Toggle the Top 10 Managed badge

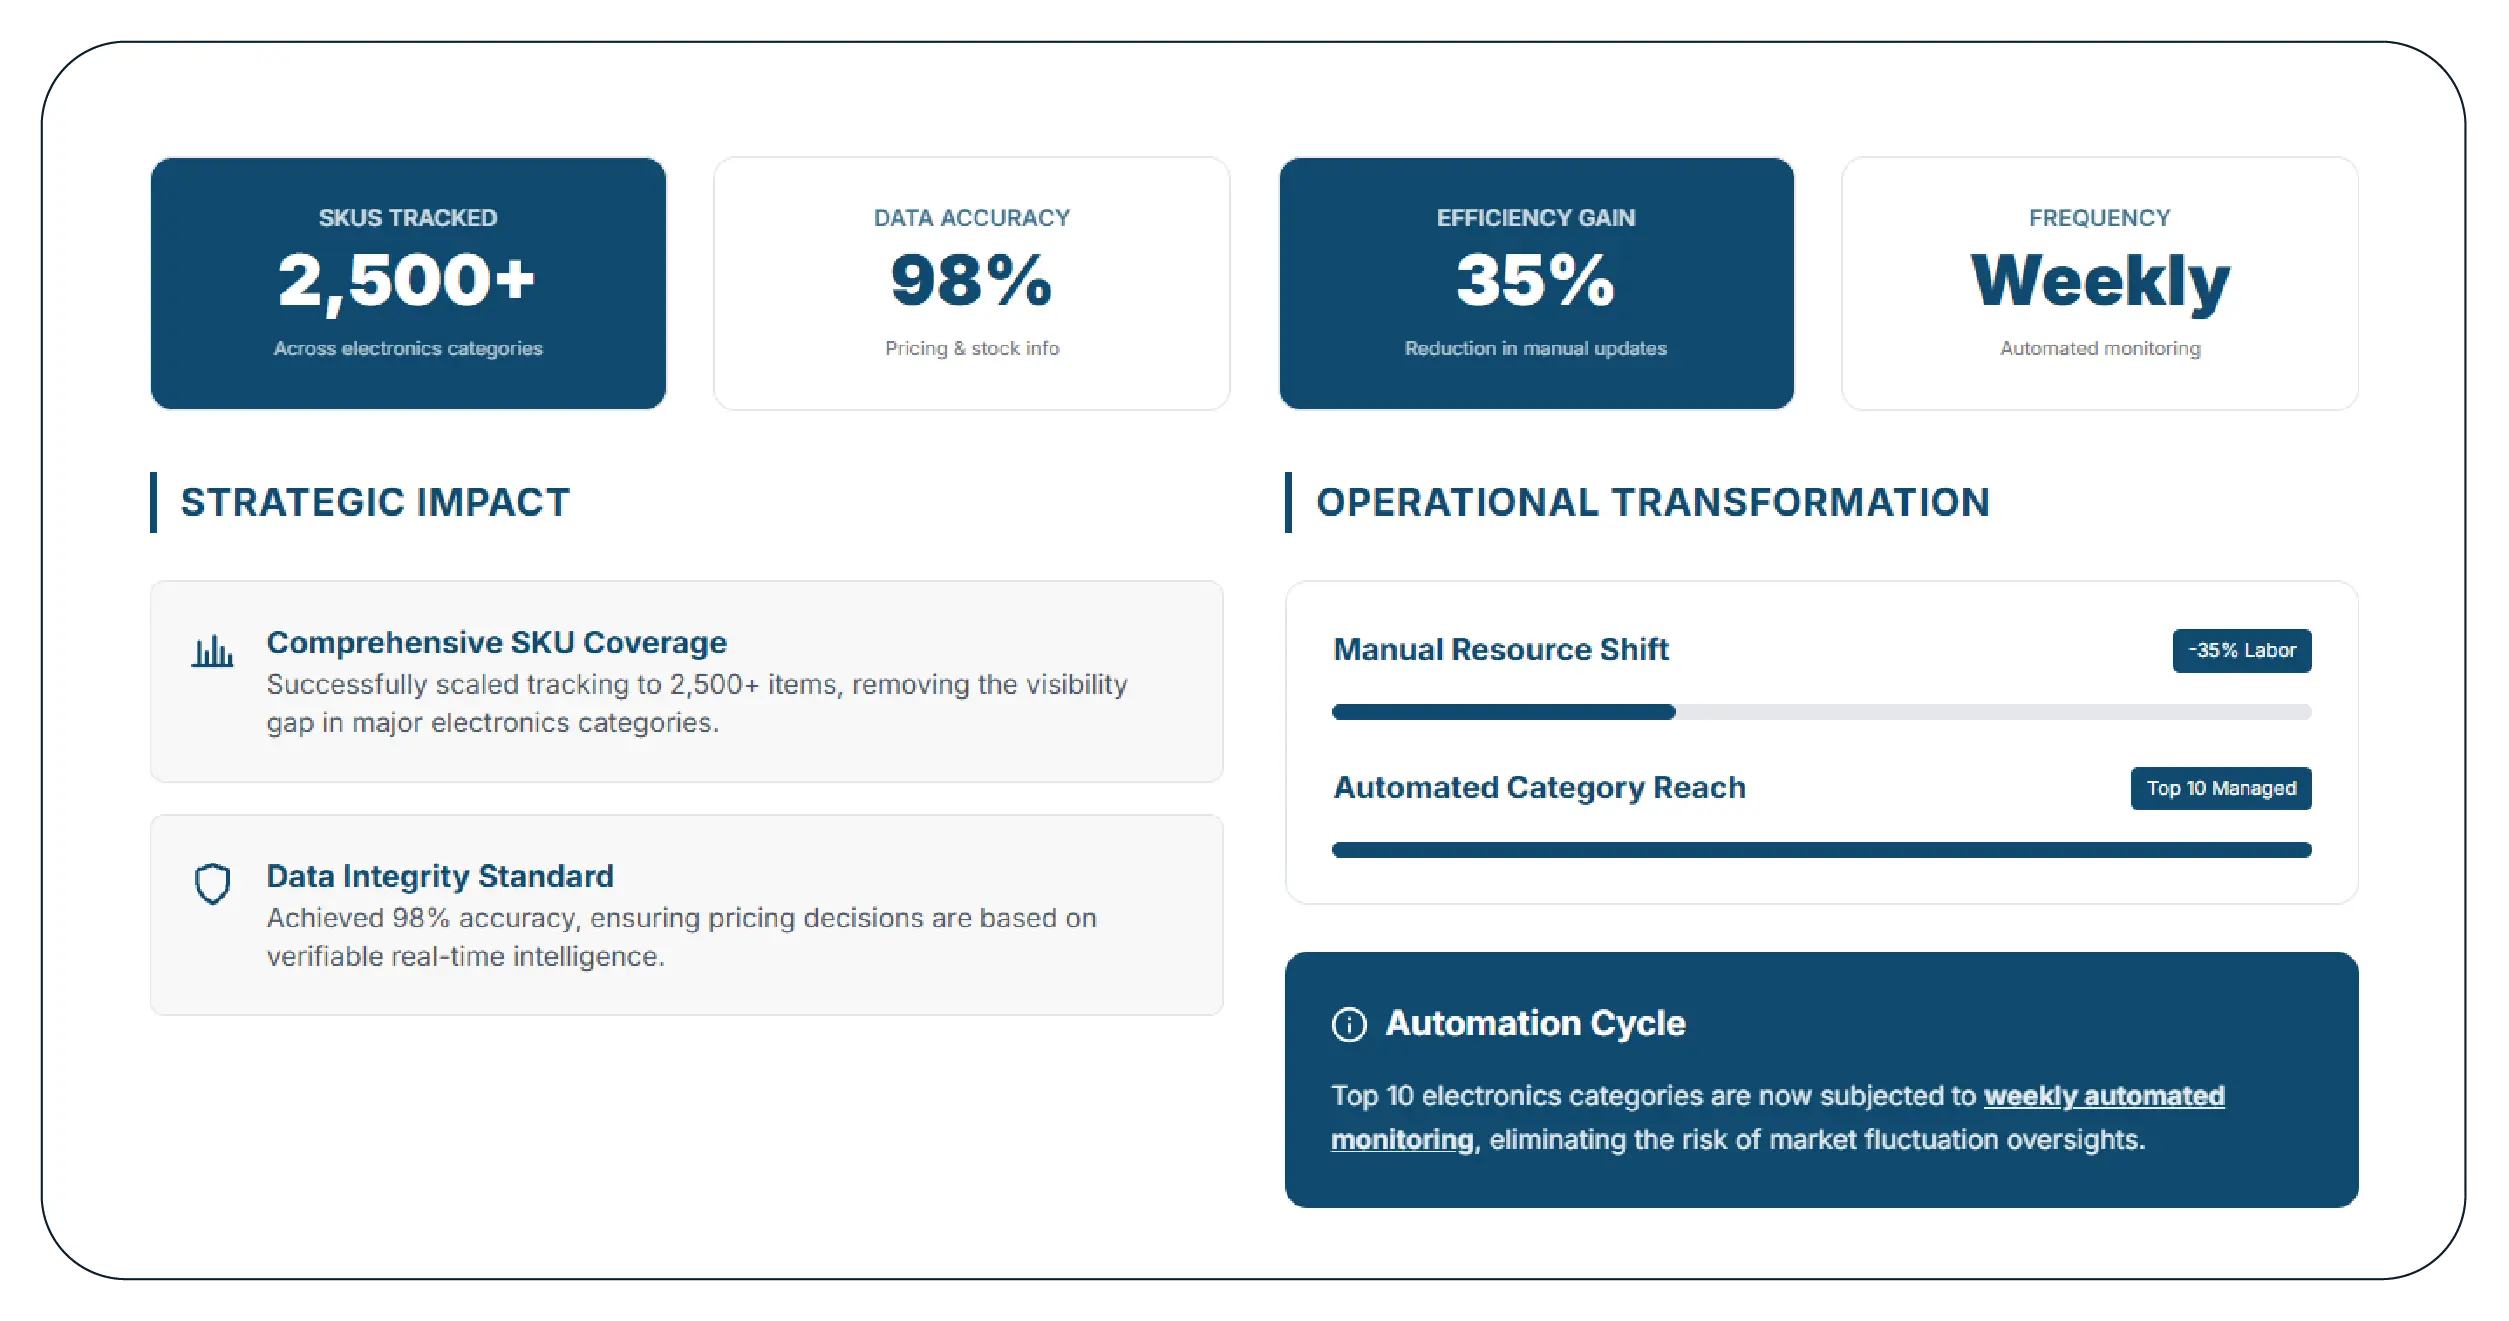coord(2221,788)
